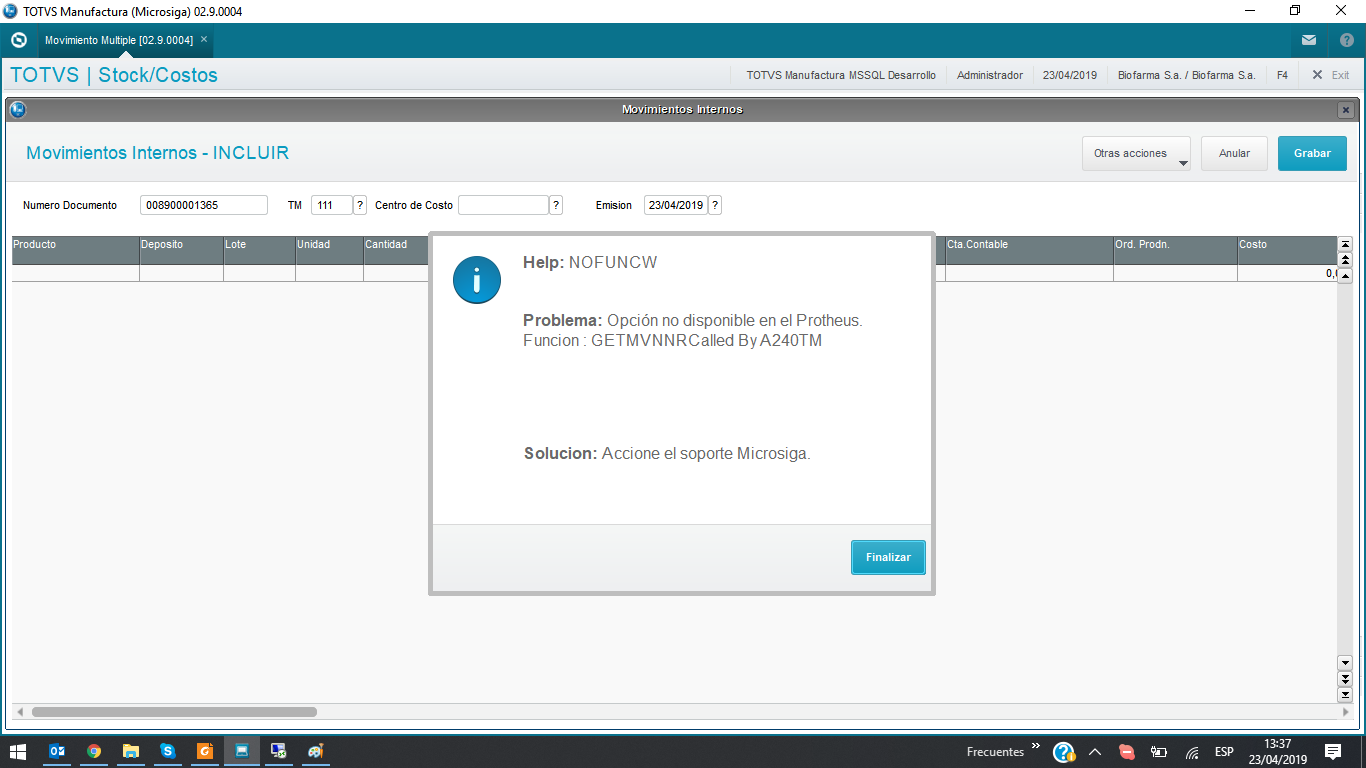Check the battery status tray icon
Image resolution: width=1366 pixels, height=768 pixels.
pos(1160,752)
